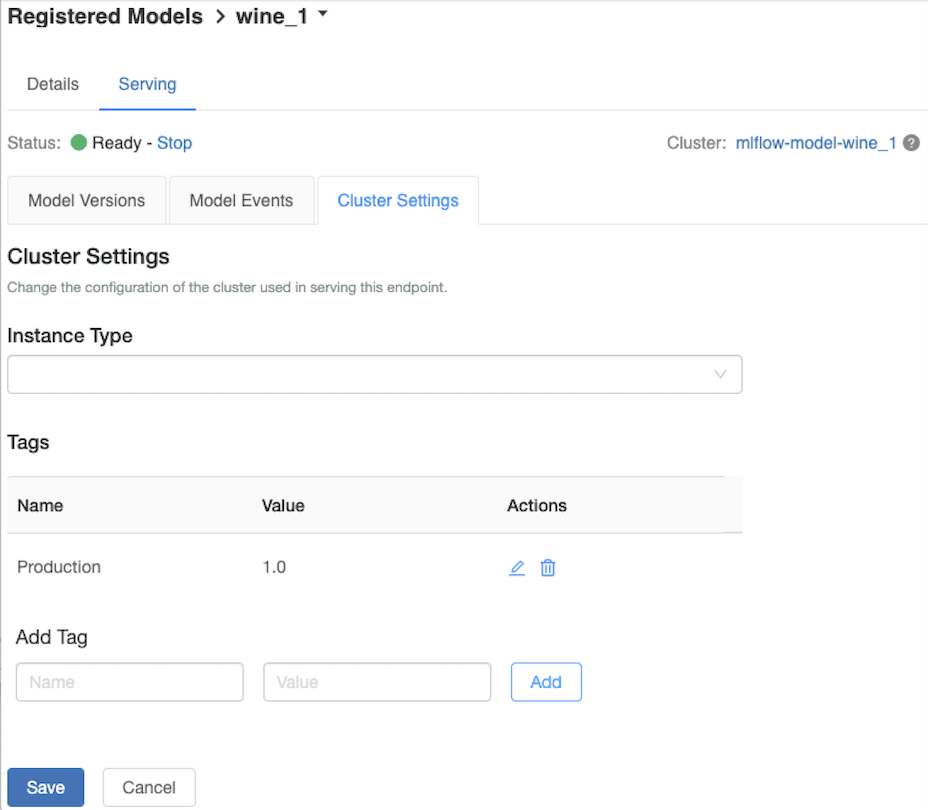The image size is (928, 810).
Task: Click the Add button for new tag
Action: 545,681
